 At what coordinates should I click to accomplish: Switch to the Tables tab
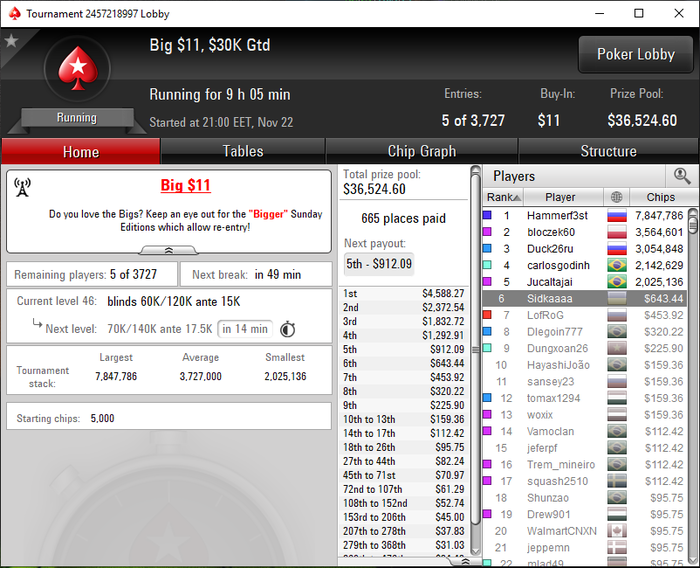(x=243, y=151)
